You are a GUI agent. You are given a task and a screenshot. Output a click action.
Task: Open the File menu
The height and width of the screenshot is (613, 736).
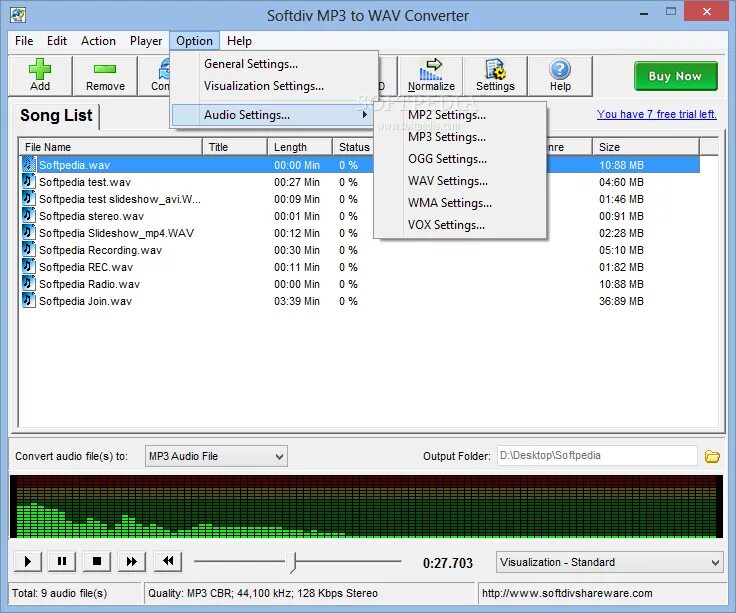[24, 41]
